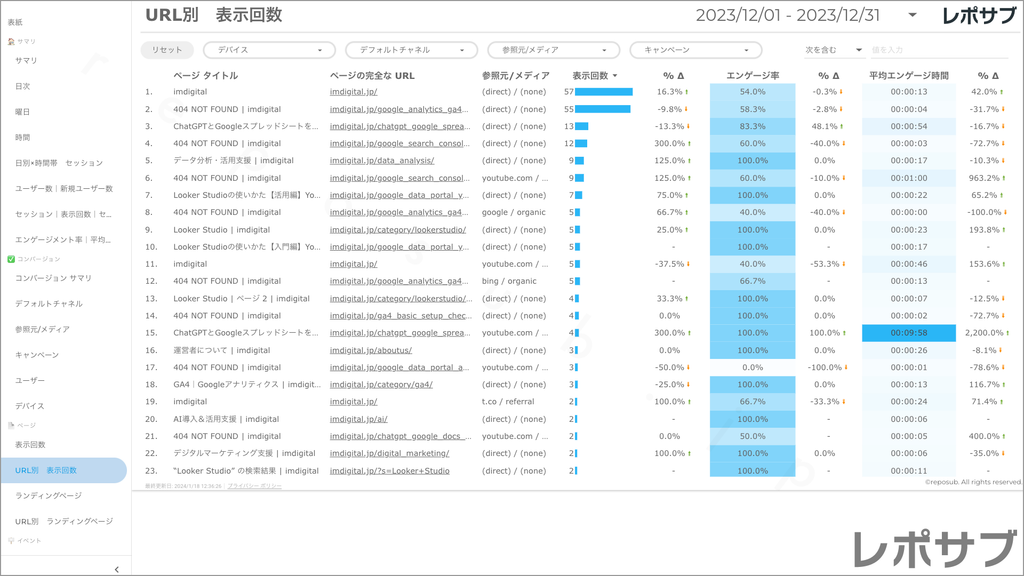Select コンバージョン サマリ in the sidebar
Screen dimensions: 1024x576
click(x=53, y=278)
